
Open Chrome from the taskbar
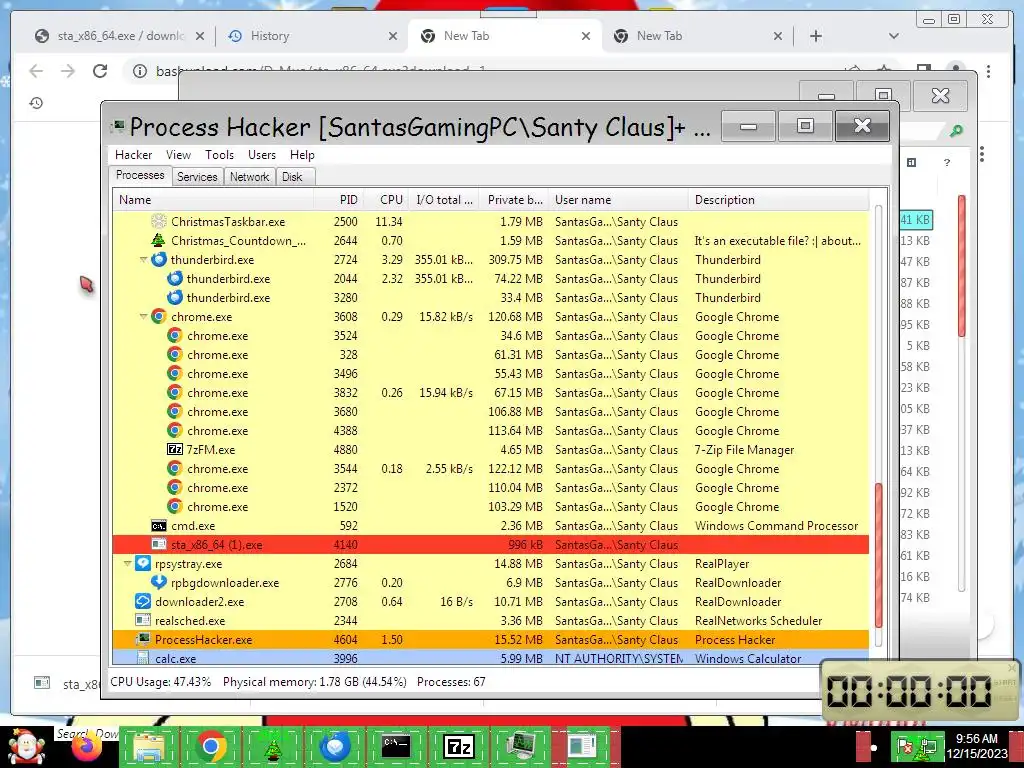tap(210, 746)
